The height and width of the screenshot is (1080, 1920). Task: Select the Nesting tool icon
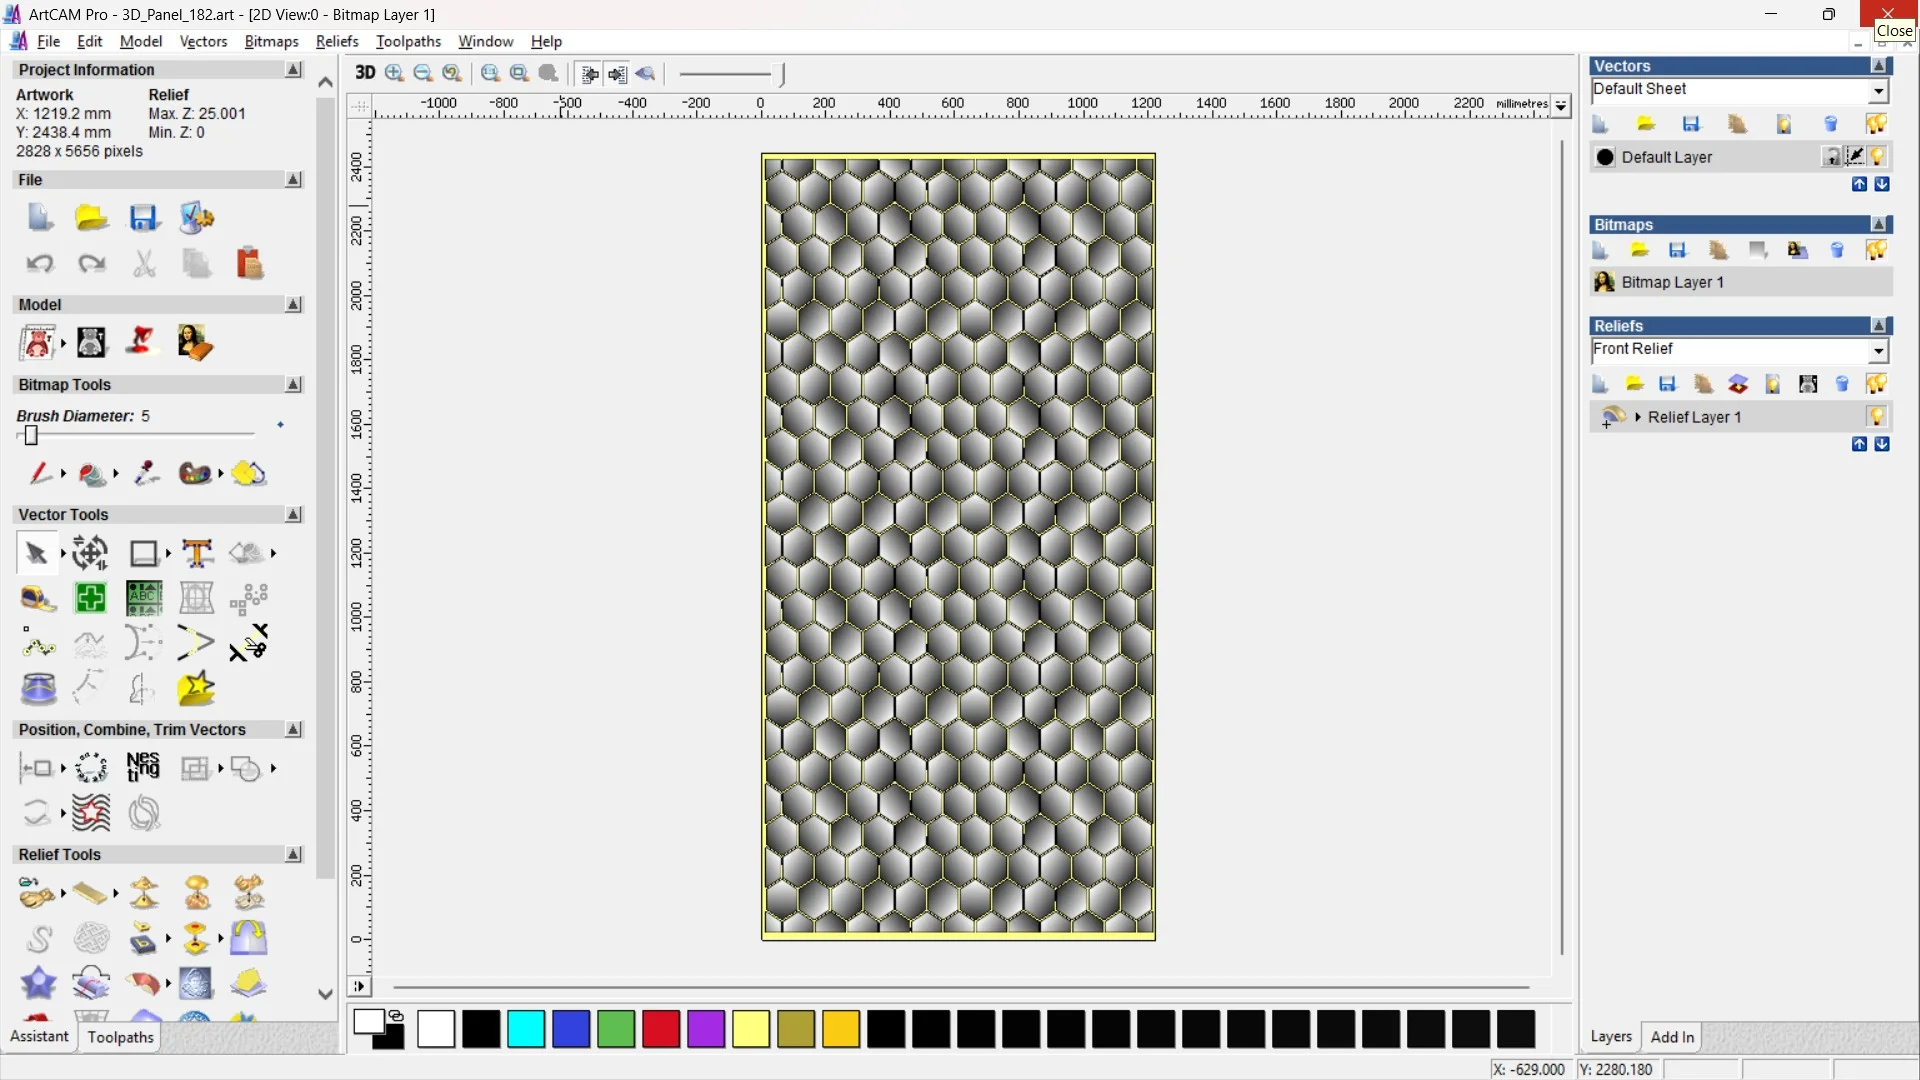click(143, 767)
